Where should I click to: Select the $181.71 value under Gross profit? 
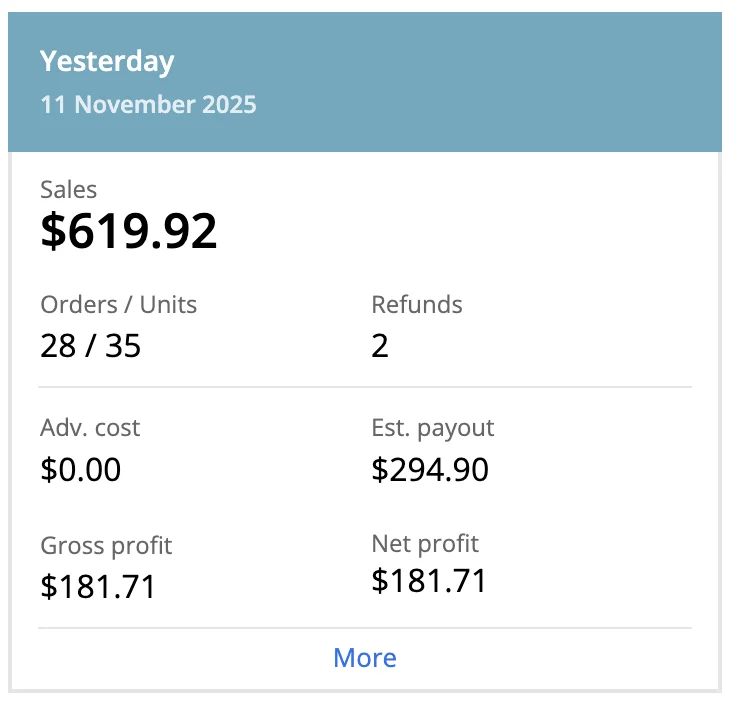click(x=98, y=586)
